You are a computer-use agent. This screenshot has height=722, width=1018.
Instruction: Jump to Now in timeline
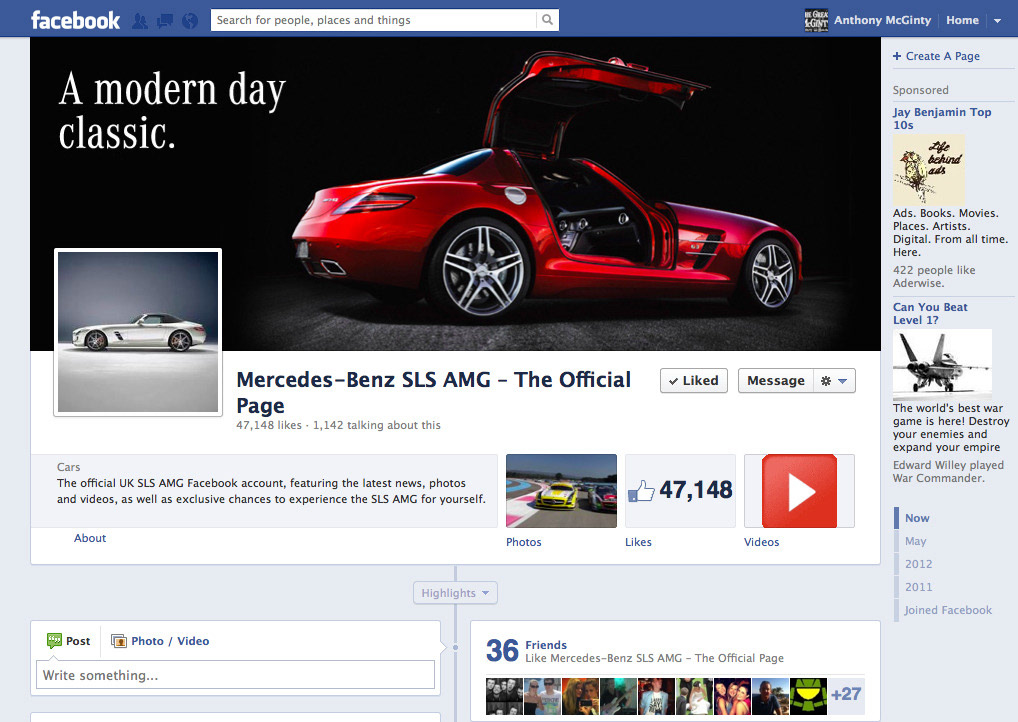pyautogui.click(x=917, y=517)
